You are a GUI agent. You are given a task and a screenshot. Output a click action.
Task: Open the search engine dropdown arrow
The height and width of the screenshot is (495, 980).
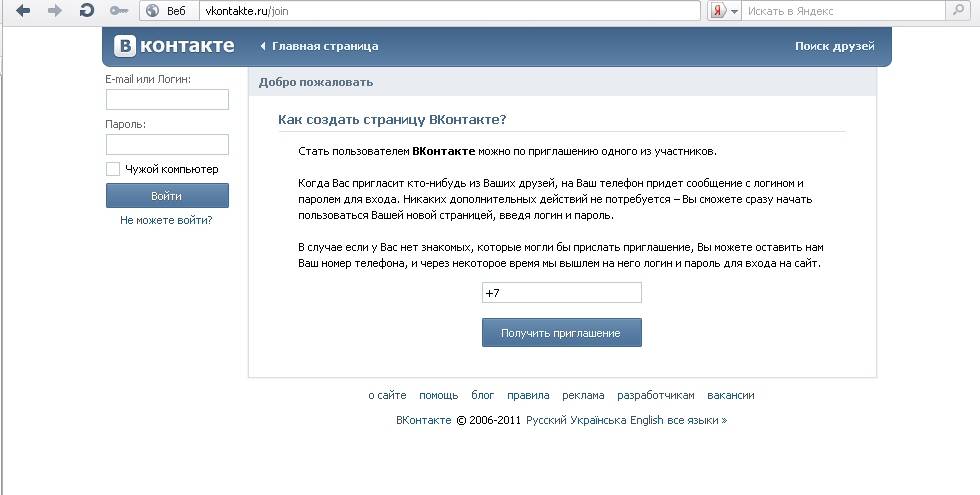click(734, 12)
